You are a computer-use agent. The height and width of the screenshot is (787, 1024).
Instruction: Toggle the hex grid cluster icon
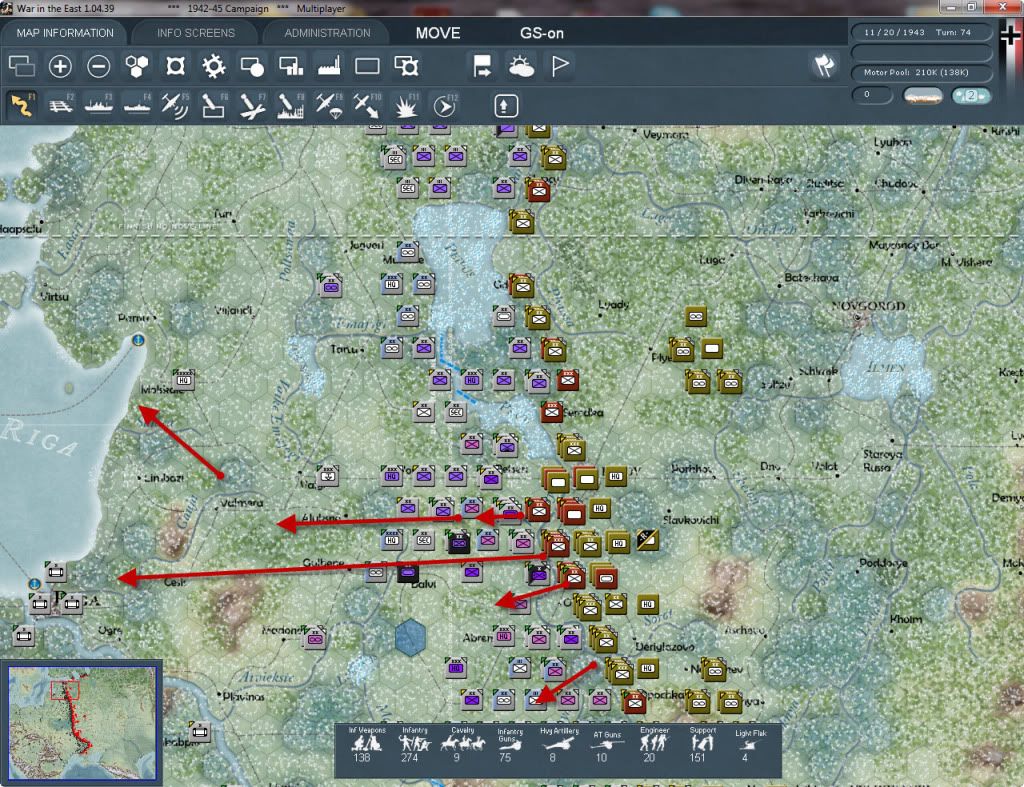click(136, 66)
